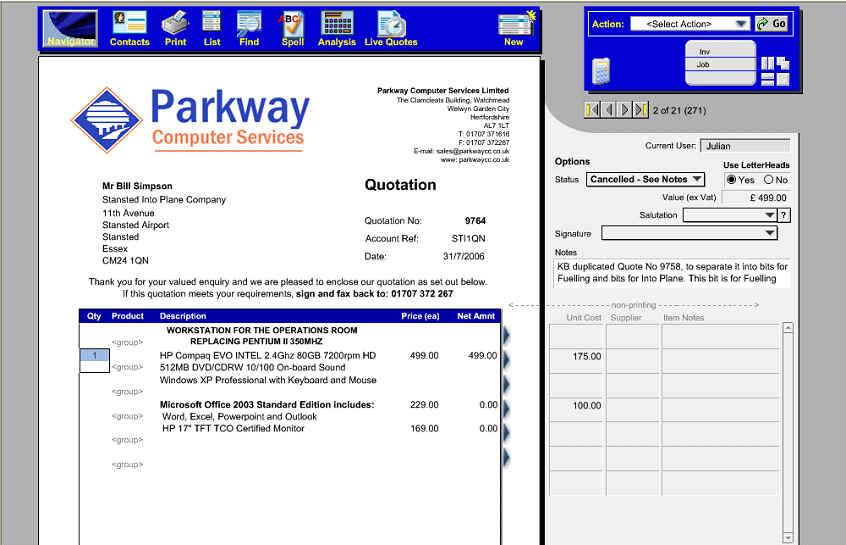The width and height of the screenshot is (846, 545).
Task: Click the scrollbar up arrow in item notes
Action: [x=788, y=328]
